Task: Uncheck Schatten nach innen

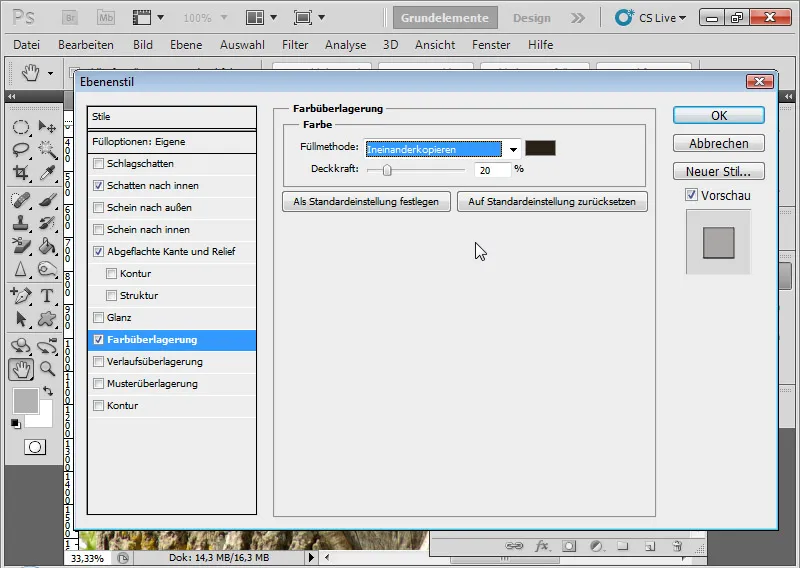Action: 98,186
